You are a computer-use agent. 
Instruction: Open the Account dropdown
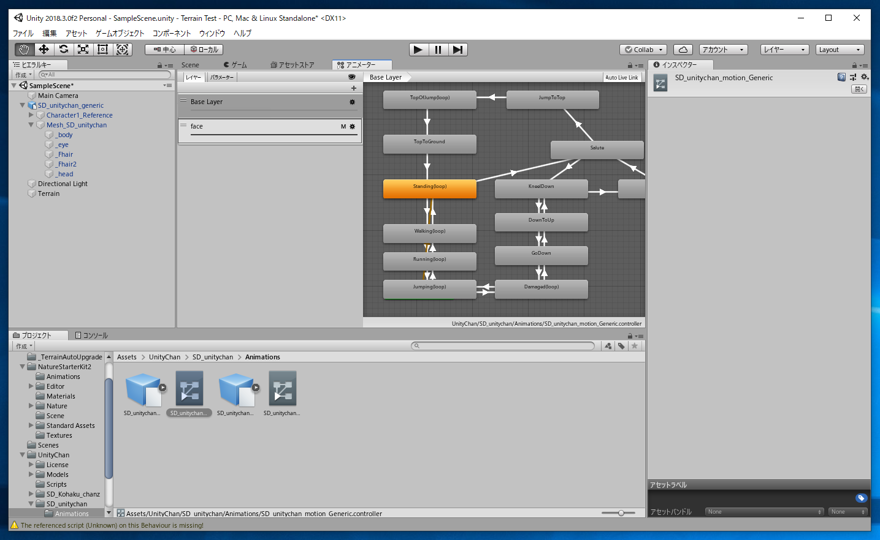point(723,49)
